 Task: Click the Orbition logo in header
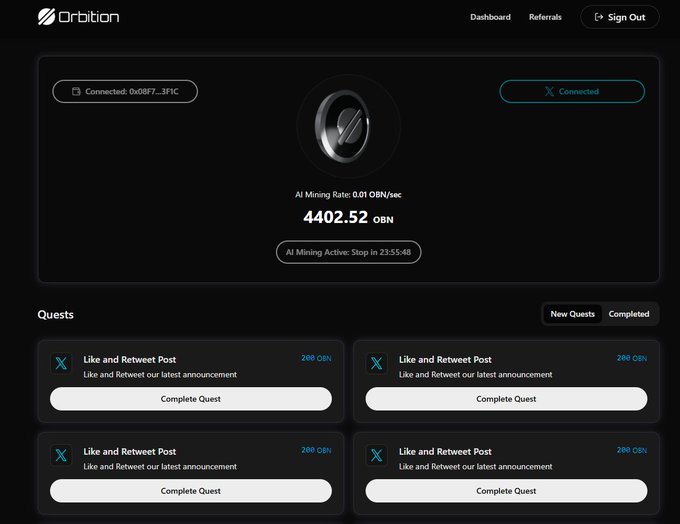click(78, 17)
